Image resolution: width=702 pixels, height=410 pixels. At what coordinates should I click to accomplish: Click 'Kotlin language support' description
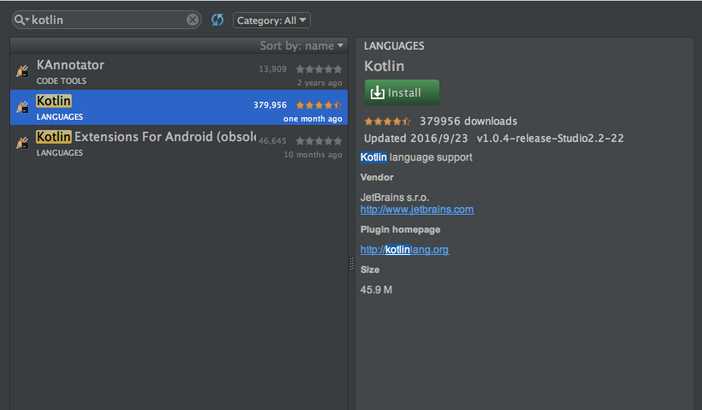click(x=416, y=158)
